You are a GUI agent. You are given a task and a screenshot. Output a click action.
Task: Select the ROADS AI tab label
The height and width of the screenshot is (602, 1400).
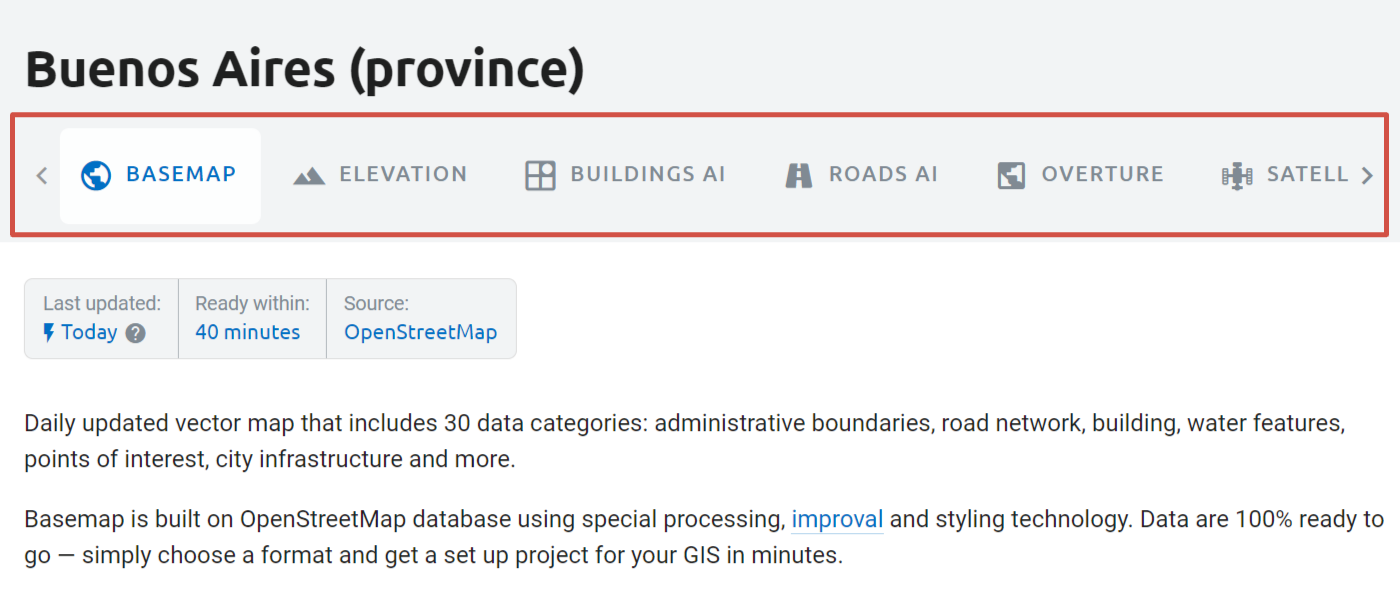coord(883,174)
